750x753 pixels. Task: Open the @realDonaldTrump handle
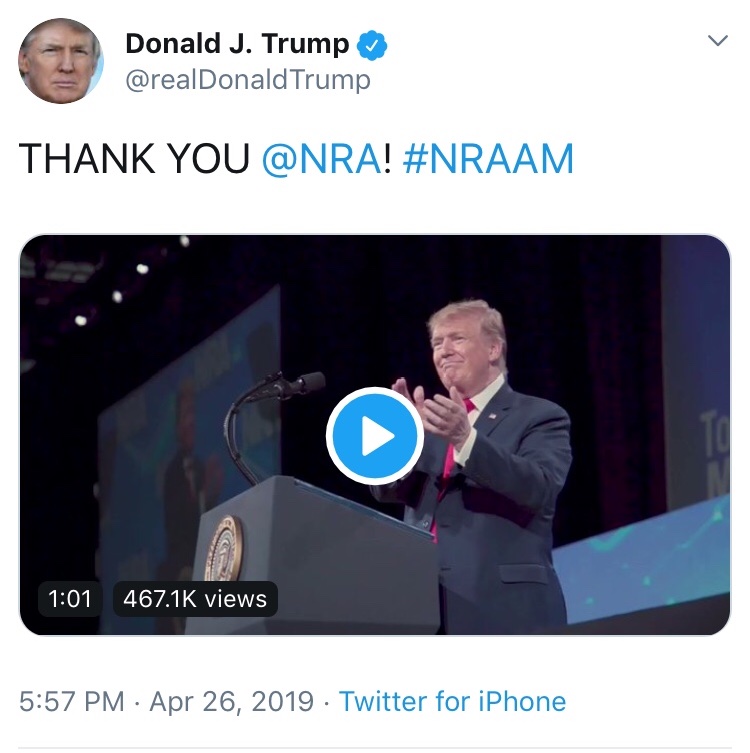tap(247, 80)
